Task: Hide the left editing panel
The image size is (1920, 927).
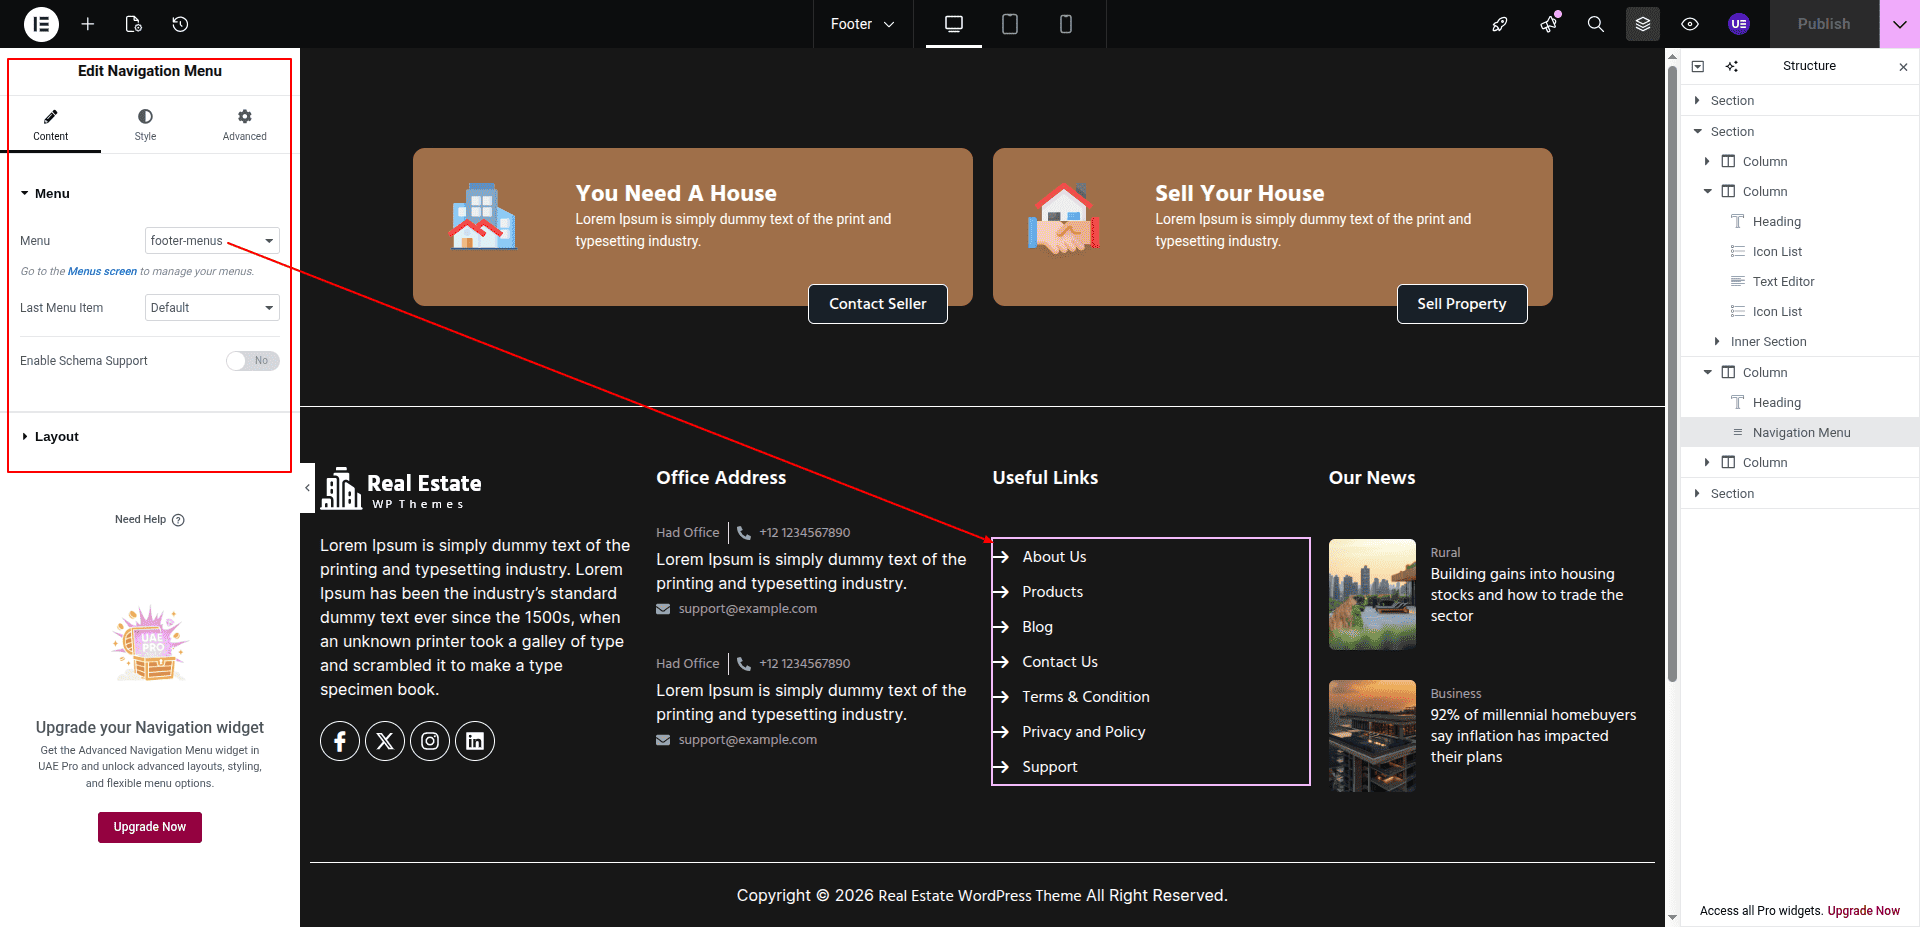Action: click(x=307, y=488)
